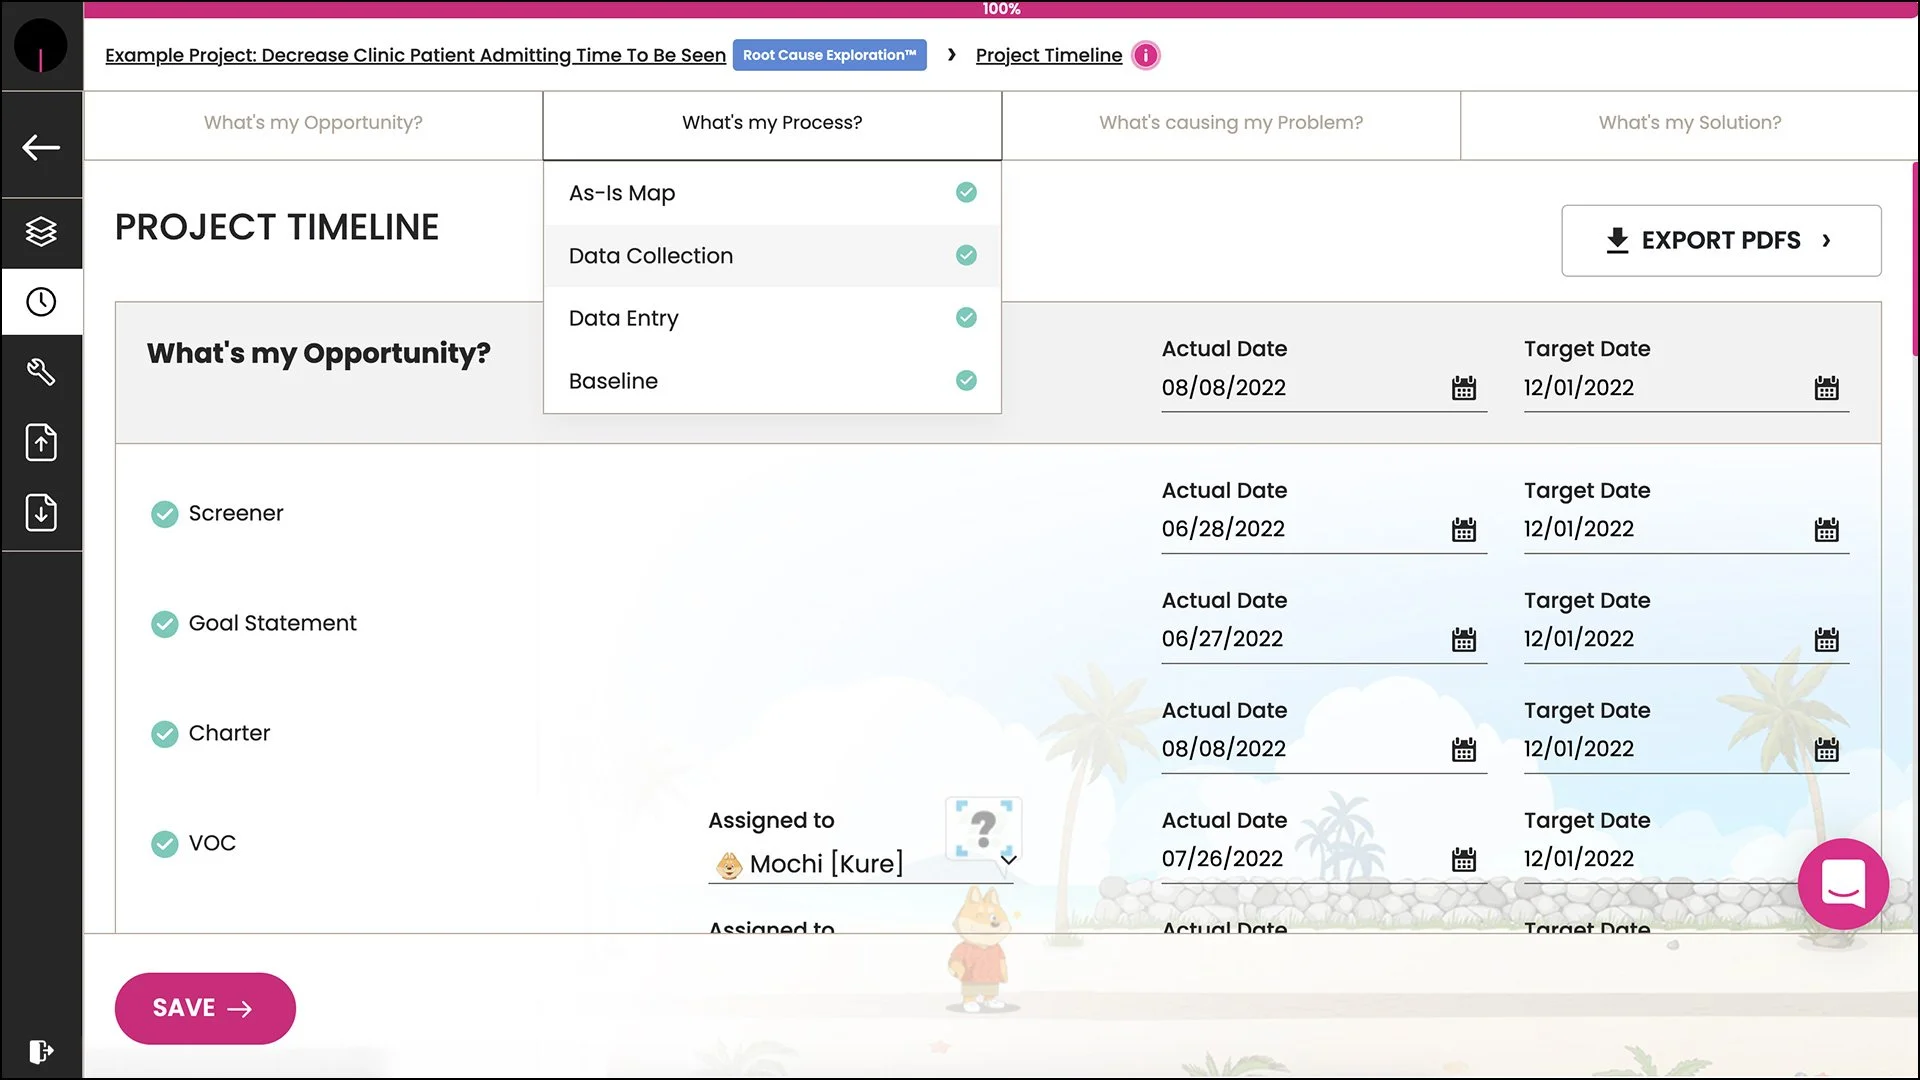The height and width of the screenshot is (1080, 1920).
Task: Open the Example Project breadcrumb link
Action: point(415,55)
